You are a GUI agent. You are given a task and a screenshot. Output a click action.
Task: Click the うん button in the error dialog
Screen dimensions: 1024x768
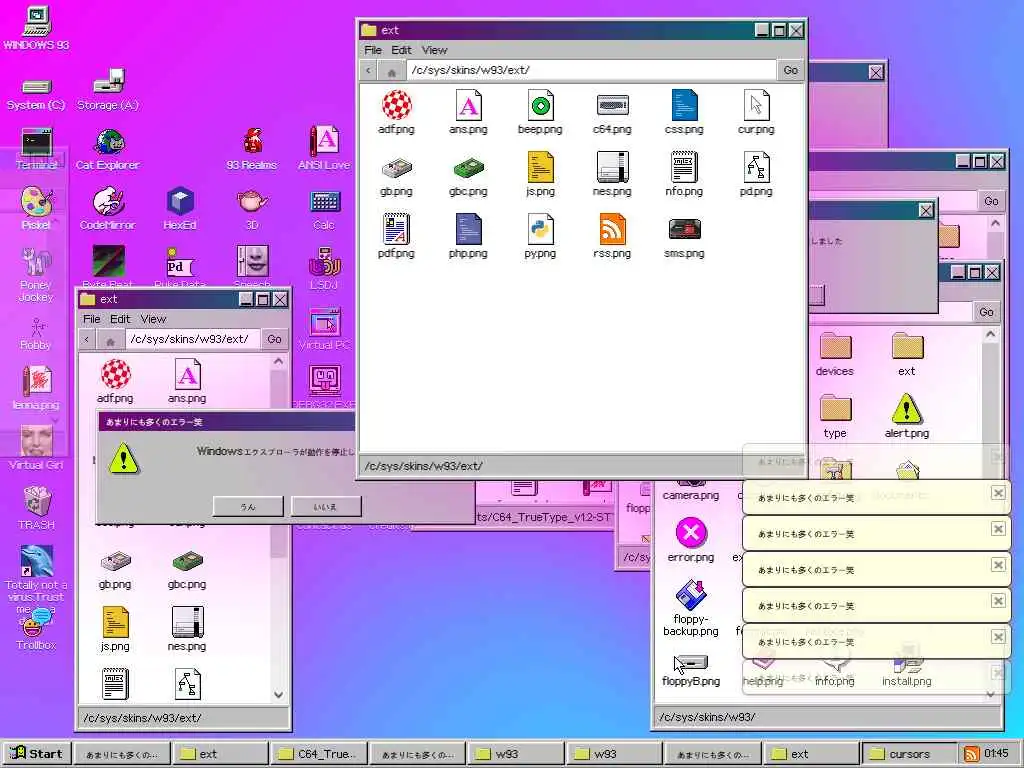tap(248, 507)
